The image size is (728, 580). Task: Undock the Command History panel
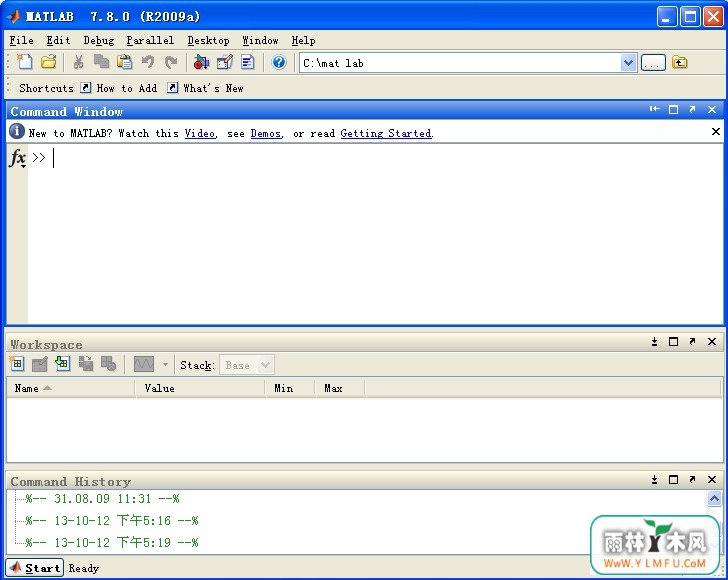692,479
